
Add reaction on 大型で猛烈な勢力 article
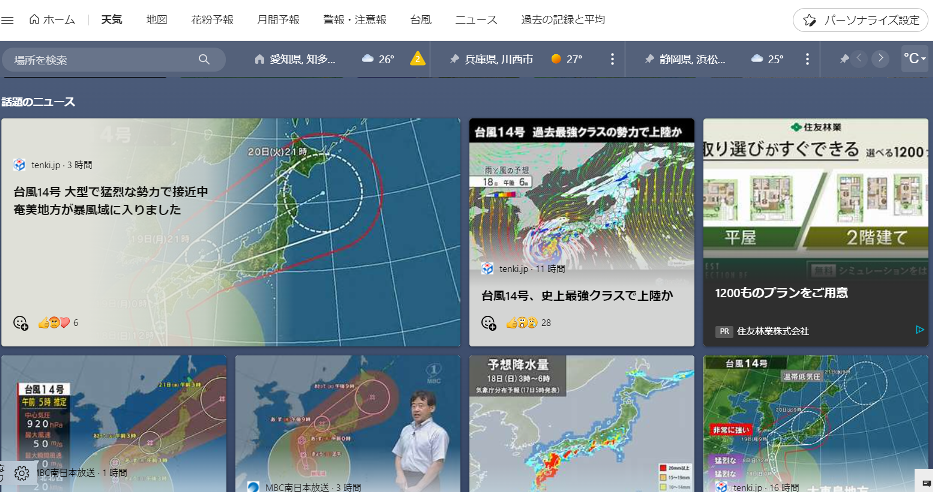(21, 323)
